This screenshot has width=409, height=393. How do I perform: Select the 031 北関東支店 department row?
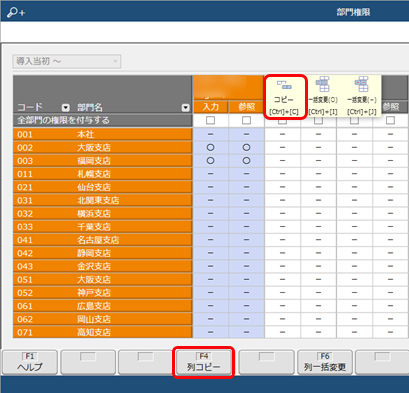point(103,200)
